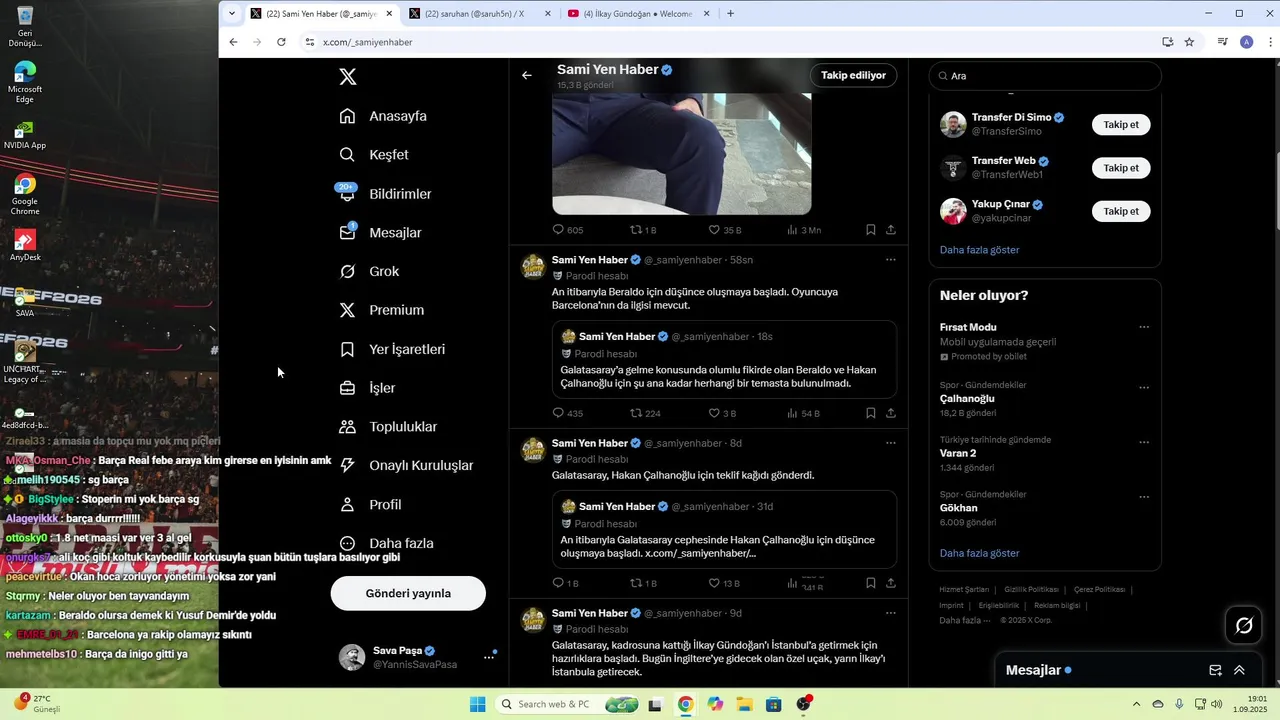Expand Daha fazla menu in the sidebar

click(x=387, y=544)
